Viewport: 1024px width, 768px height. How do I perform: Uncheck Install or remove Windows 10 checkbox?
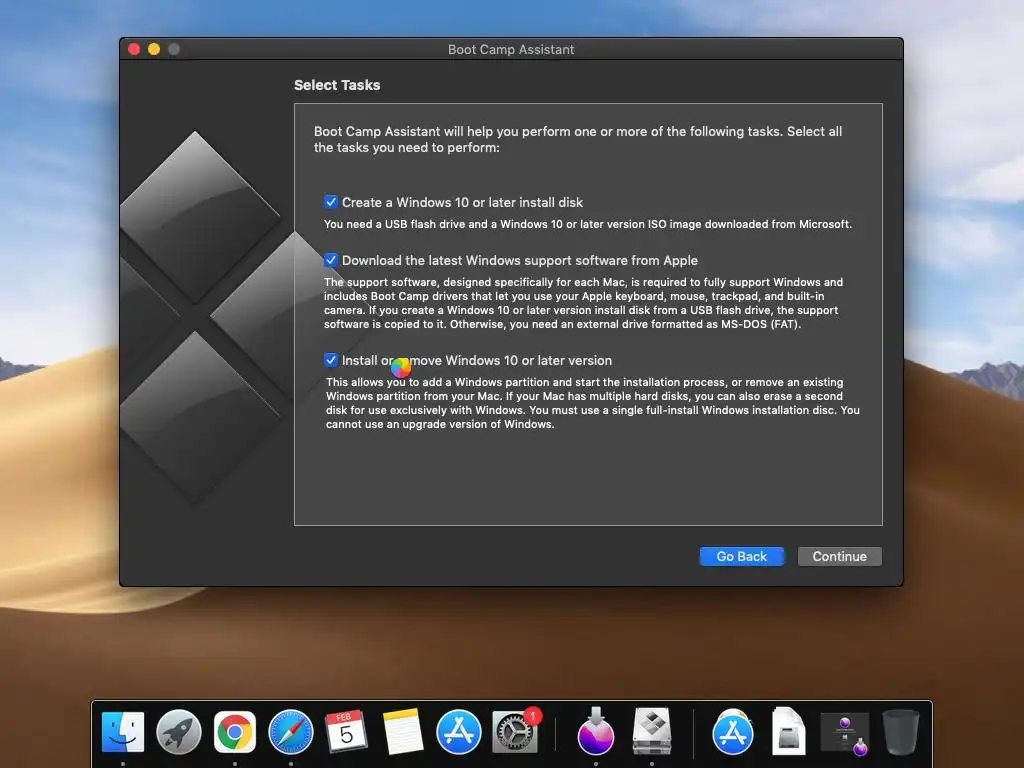click(x=331, y=360)
